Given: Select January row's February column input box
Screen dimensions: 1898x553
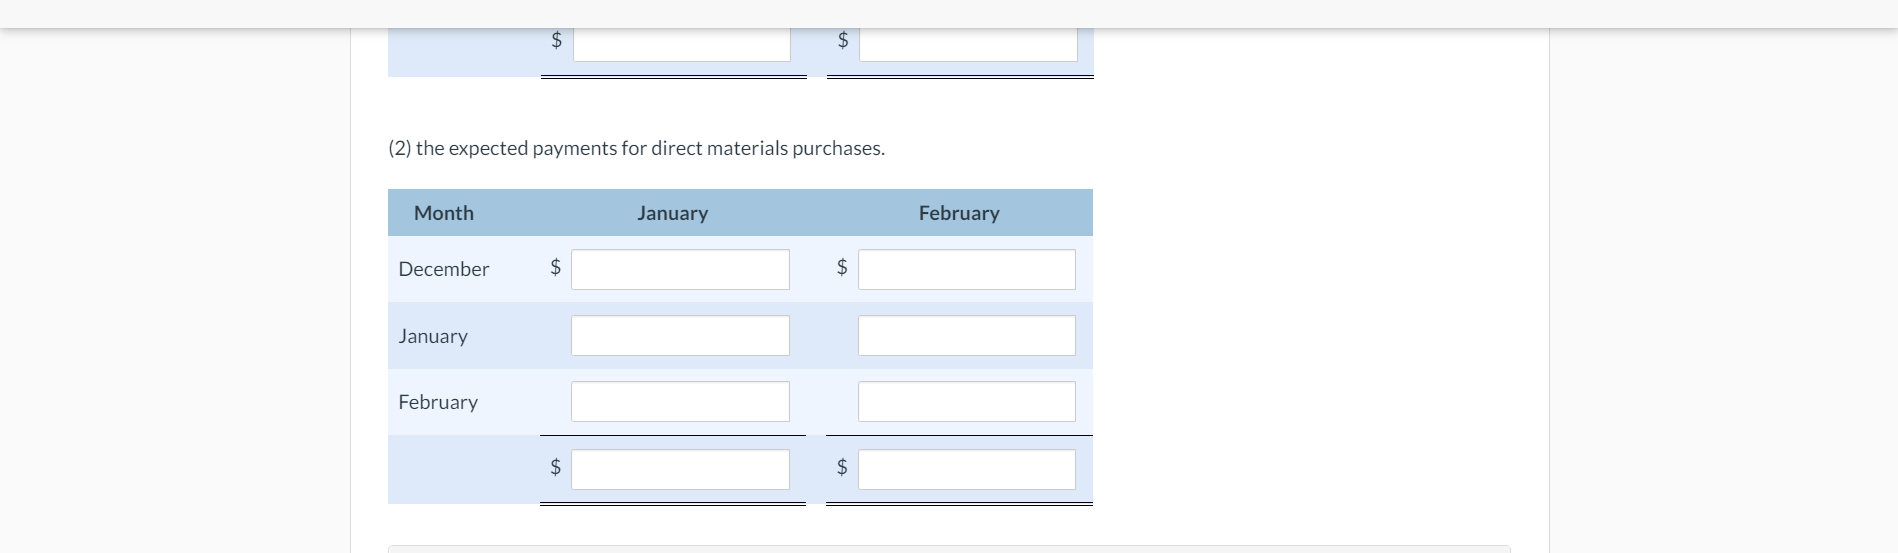Looking at the screenshot, I should [966, 336].
